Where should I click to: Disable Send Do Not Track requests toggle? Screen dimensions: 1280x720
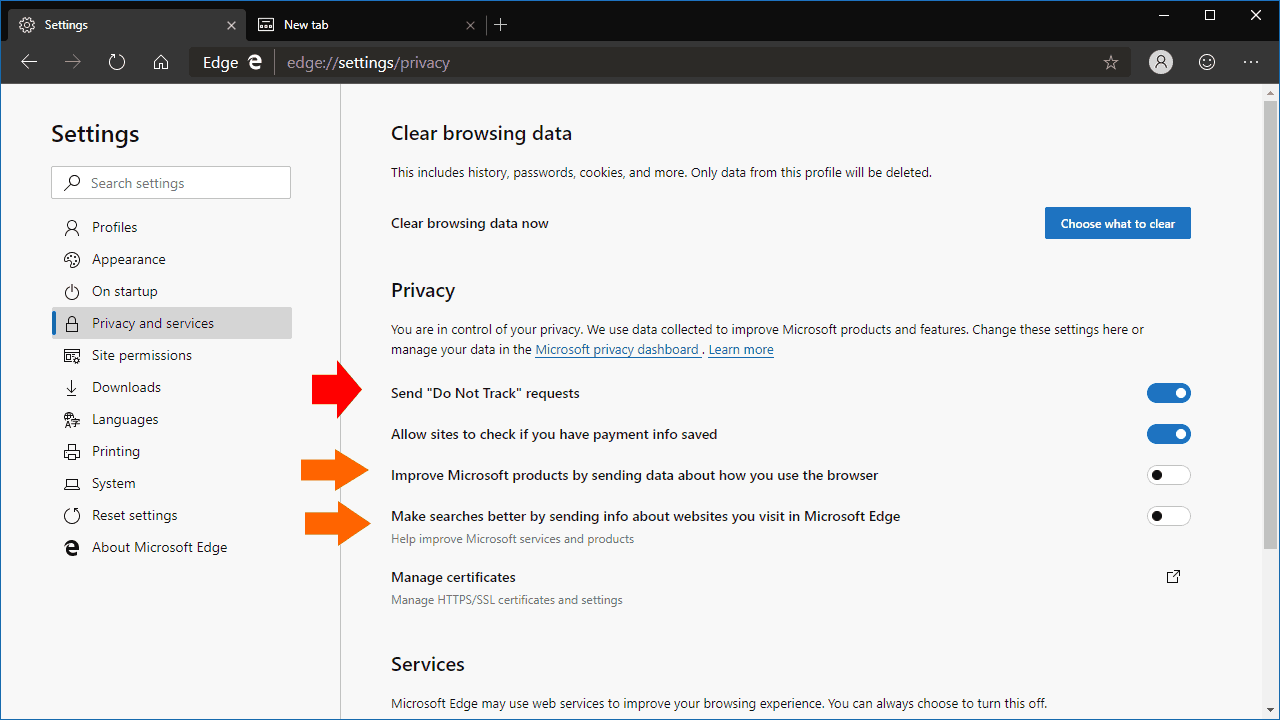1169,393
